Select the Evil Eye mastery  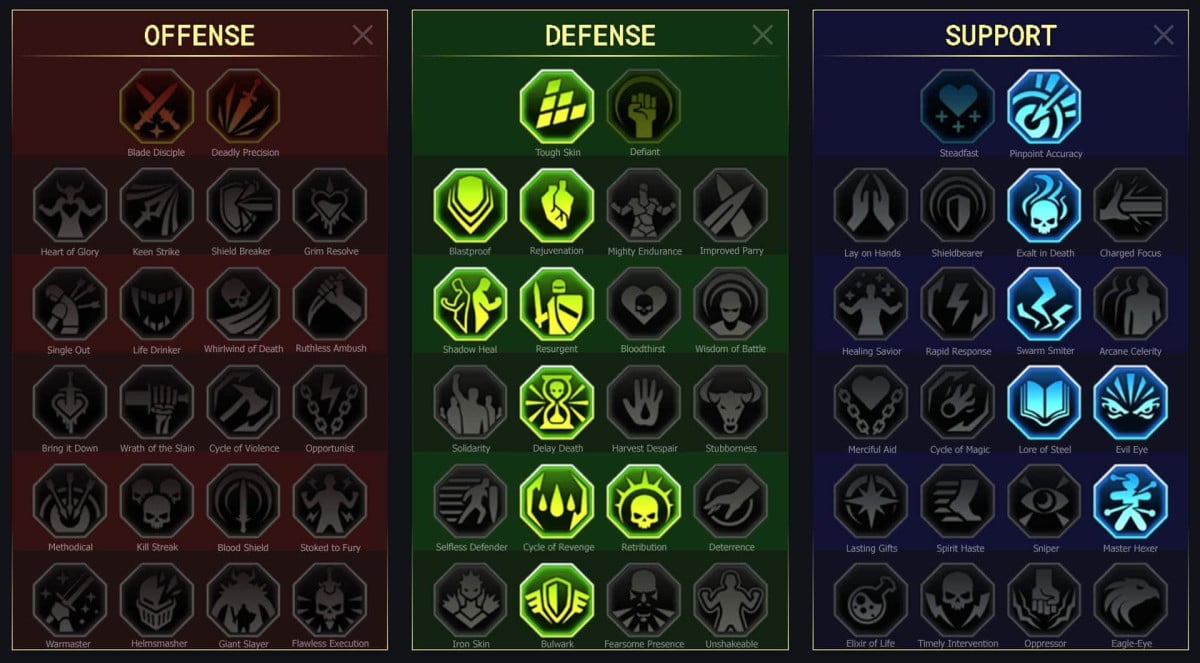click(x=1131, y=403)
